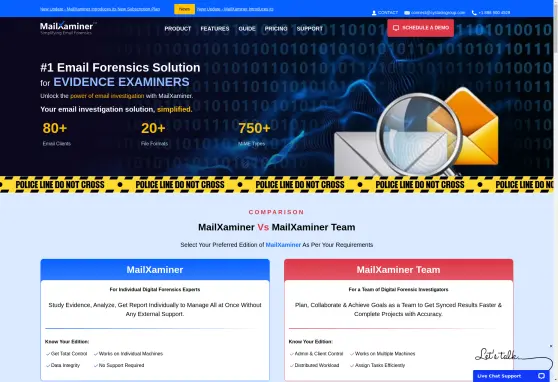Select the MailXaminer Team edition header
The height and width of the screenshot is (382, 558).
pyautogui.click(x=399, y=270)
